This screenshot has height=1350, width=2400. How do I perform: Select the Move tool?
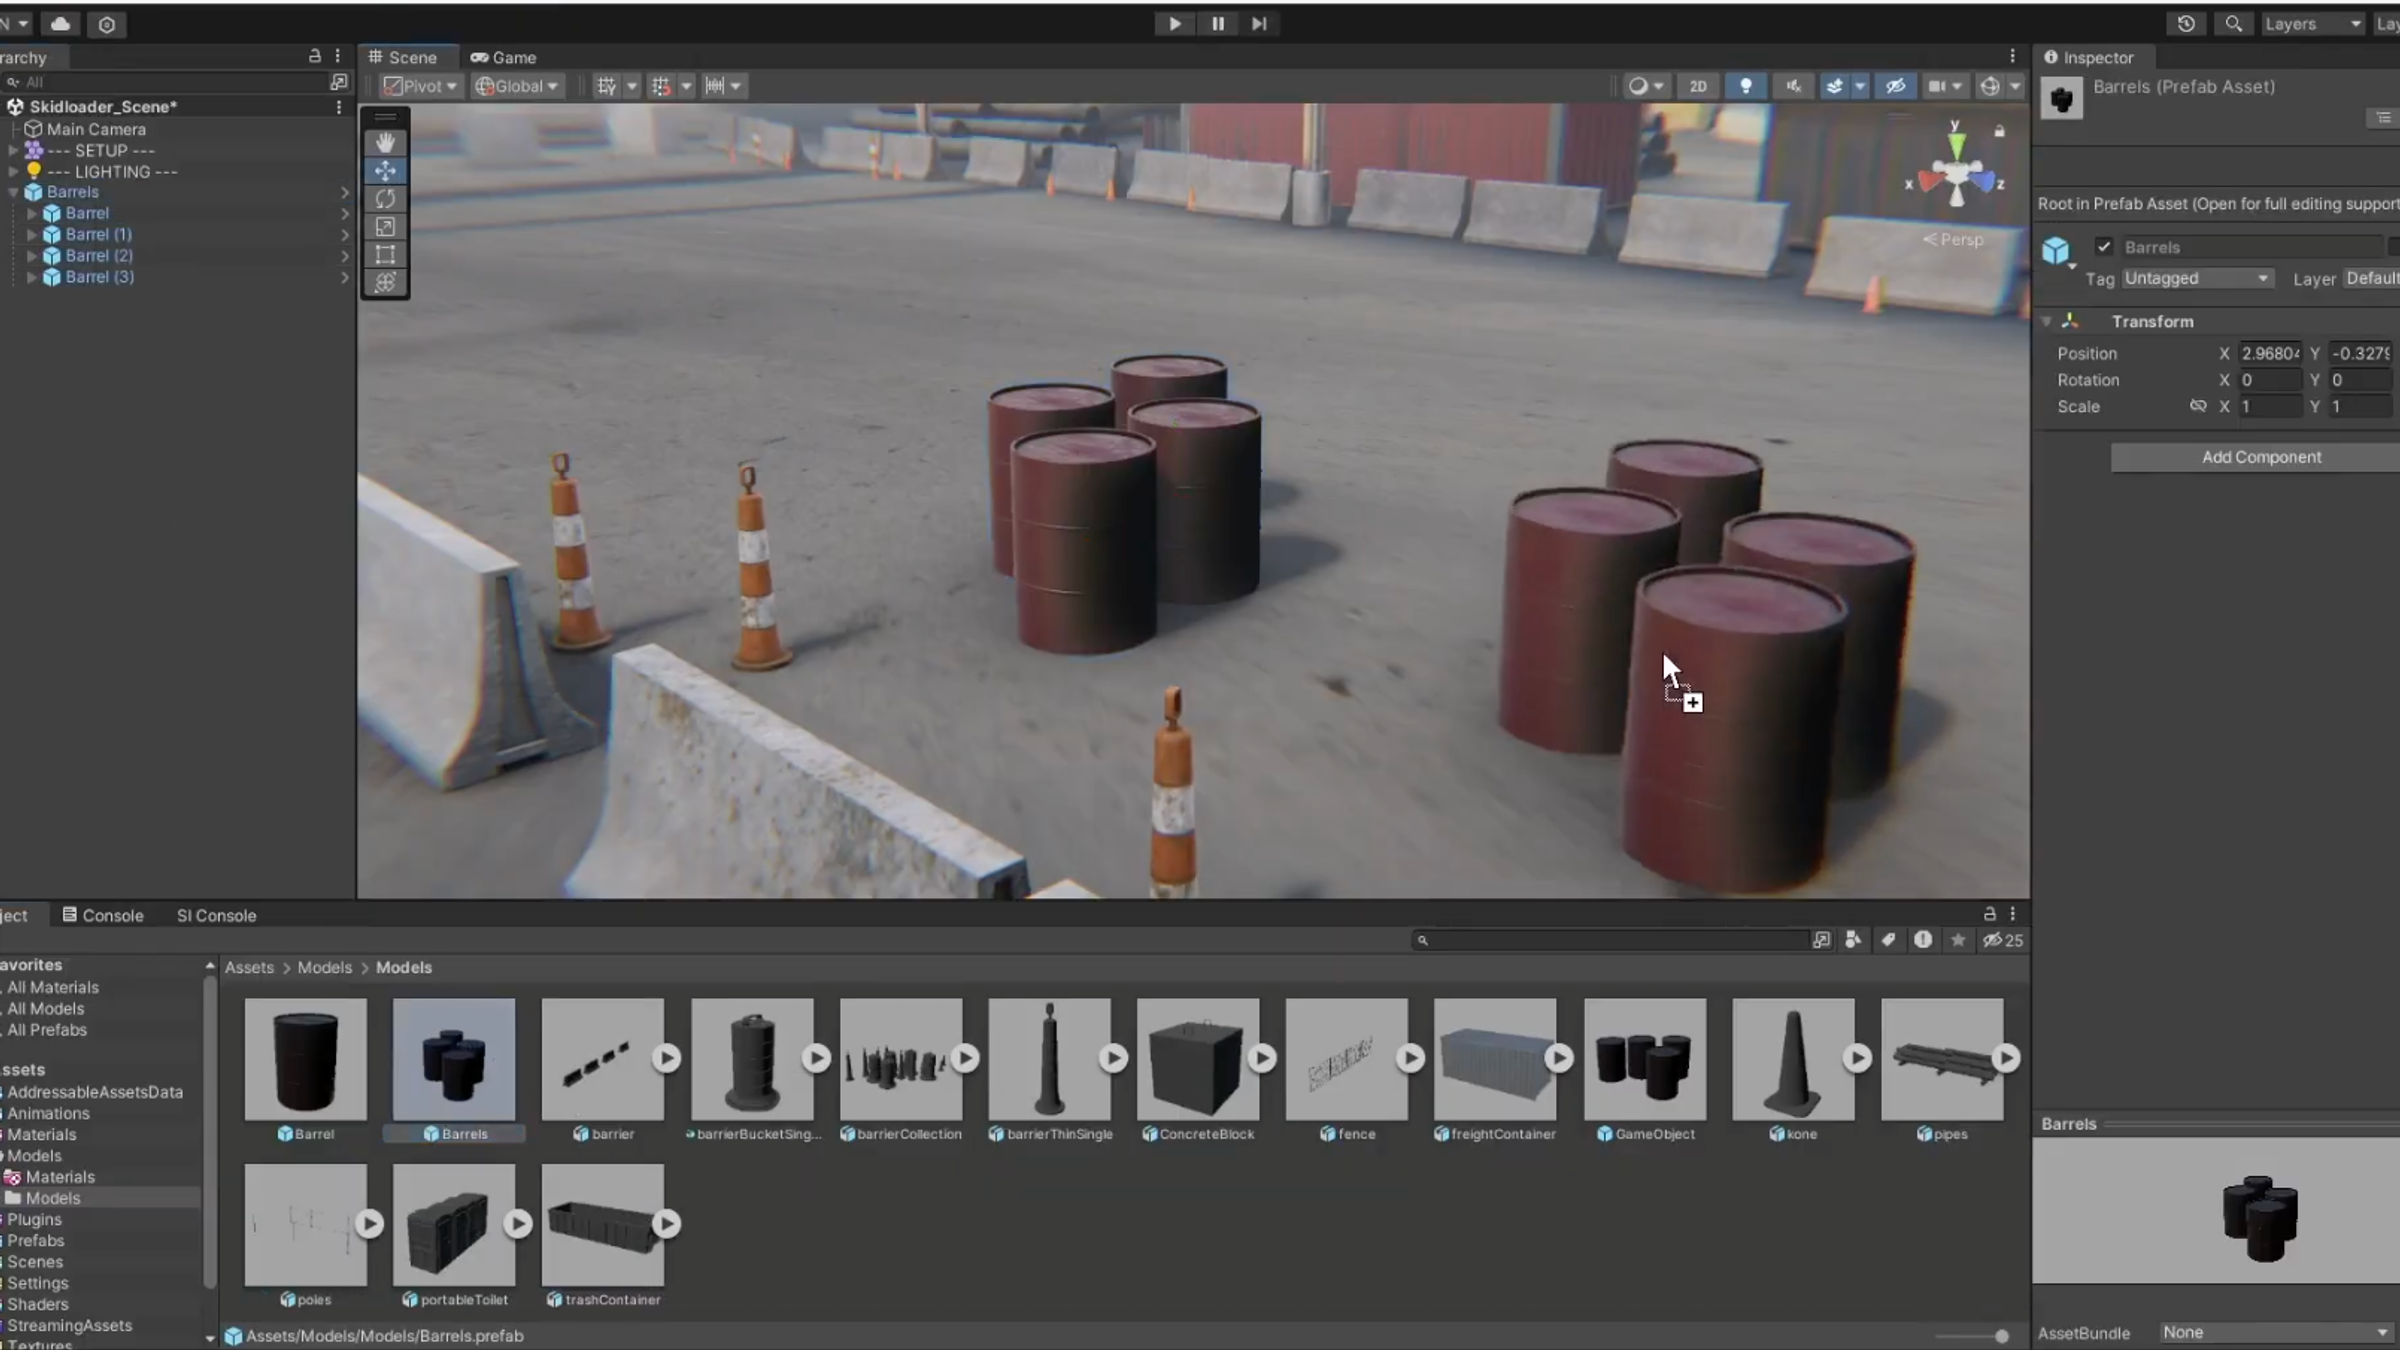pyautogui.click(x=385, y=171)
